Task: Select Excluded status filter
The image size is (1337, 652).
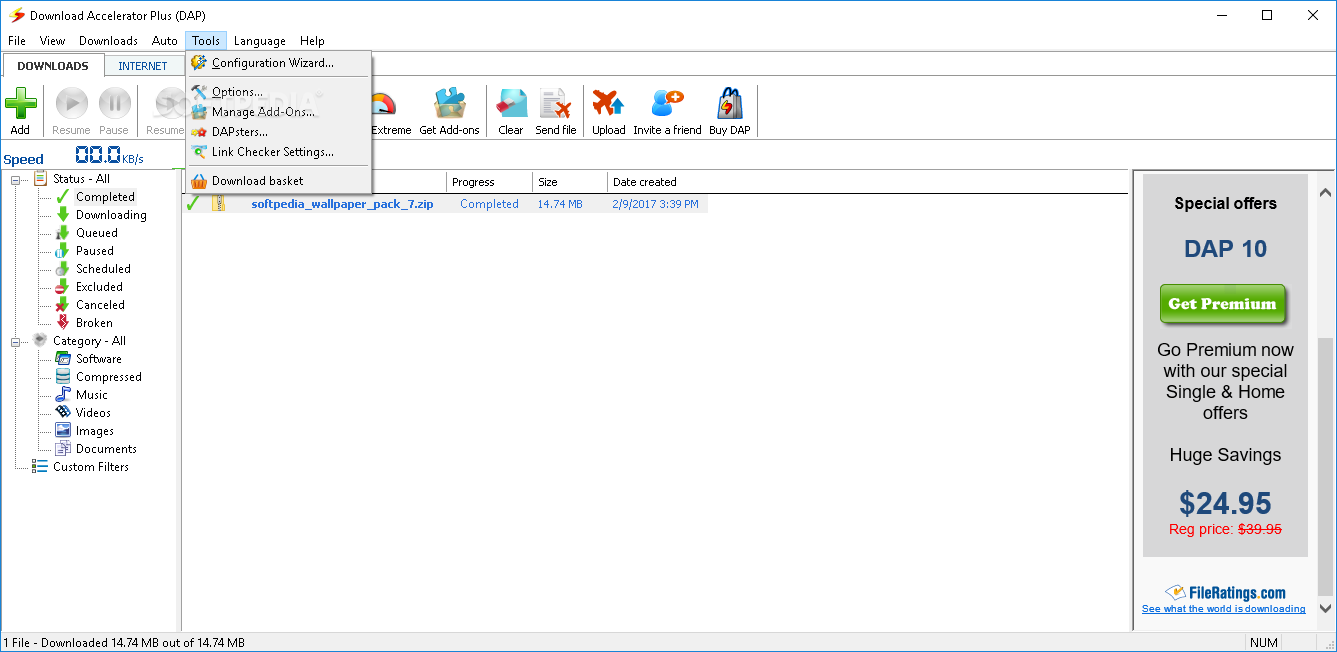Action: (x=99, y=287)
